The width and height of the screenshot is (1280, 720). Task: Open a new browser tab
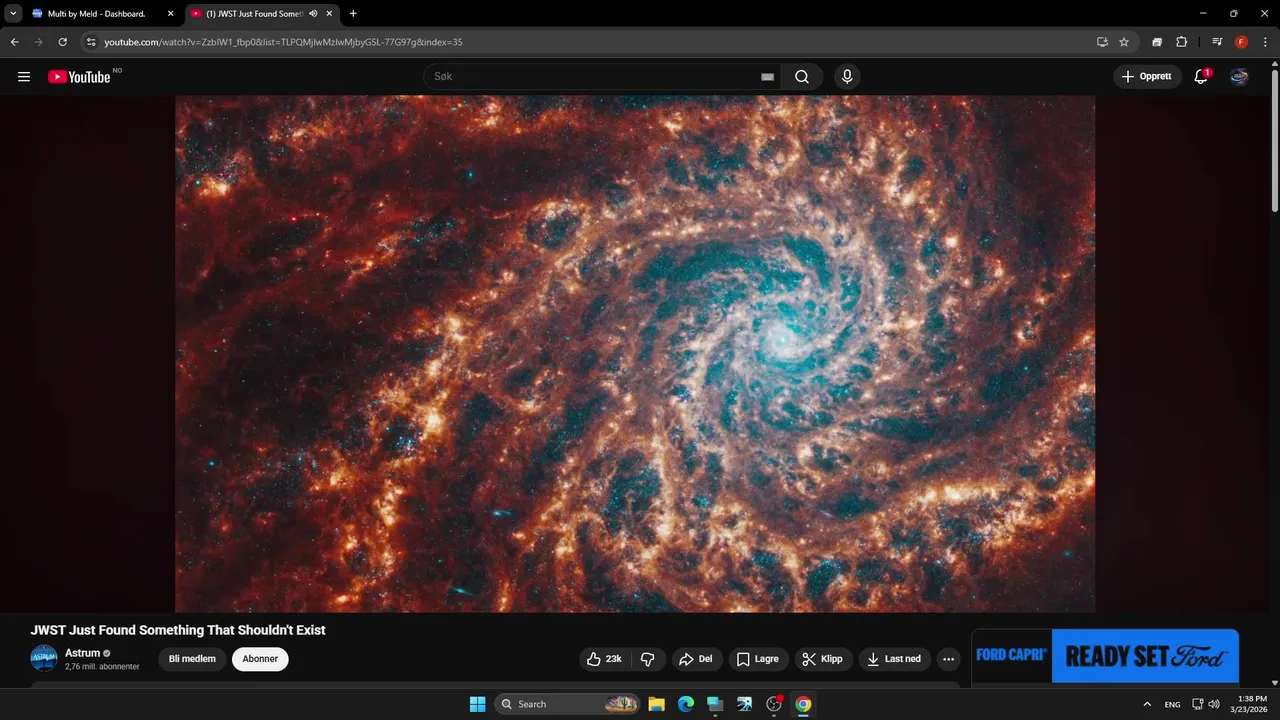click(353, 14)
